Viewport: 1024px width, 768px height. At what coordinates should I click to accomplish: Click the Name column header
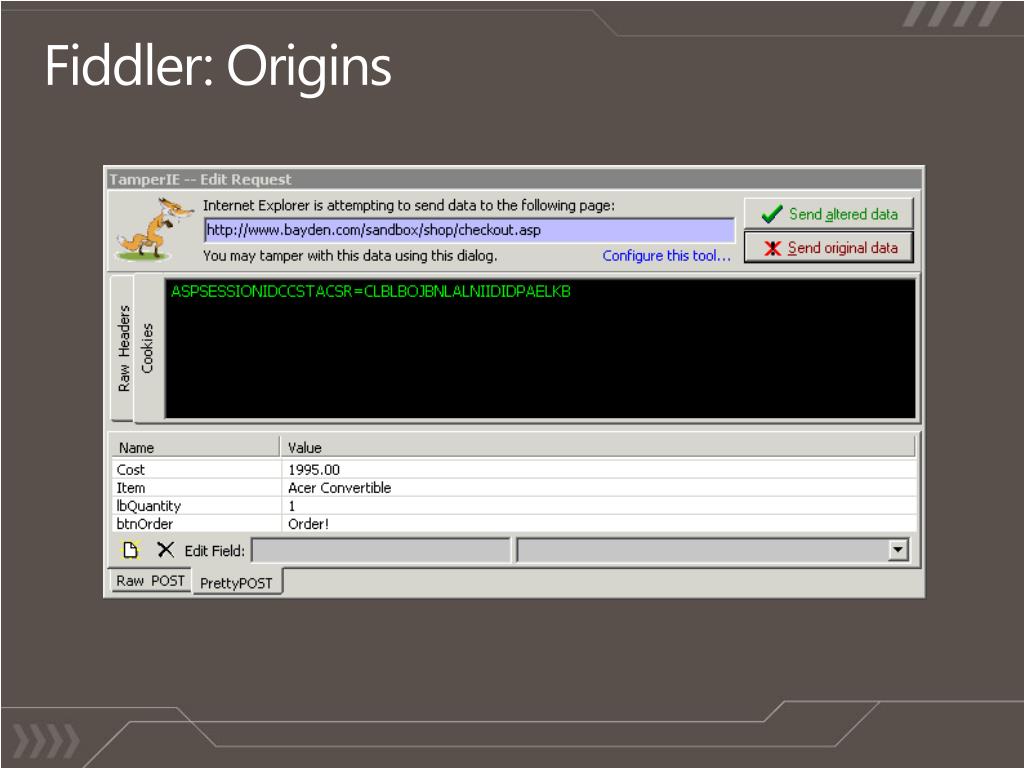(x=195, y=447)
